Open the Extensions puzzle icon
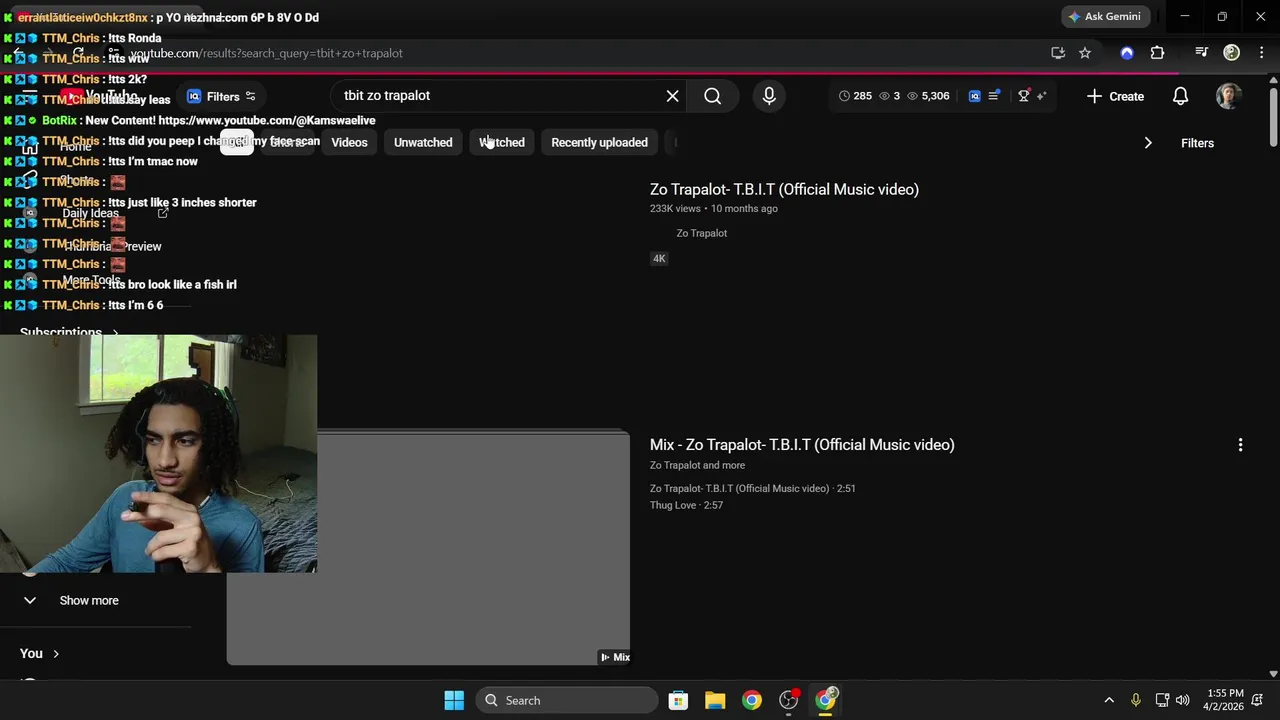 pos(1157,53)
